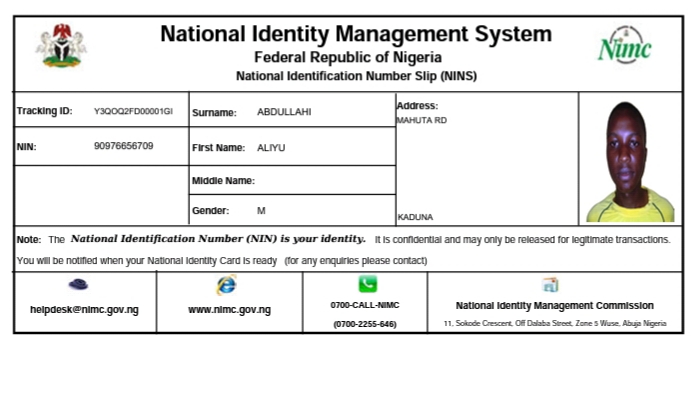Click the Internet Explorer browser icon
Image resolution: width=700 pixels, height=416 pixels.
[226, 285]
